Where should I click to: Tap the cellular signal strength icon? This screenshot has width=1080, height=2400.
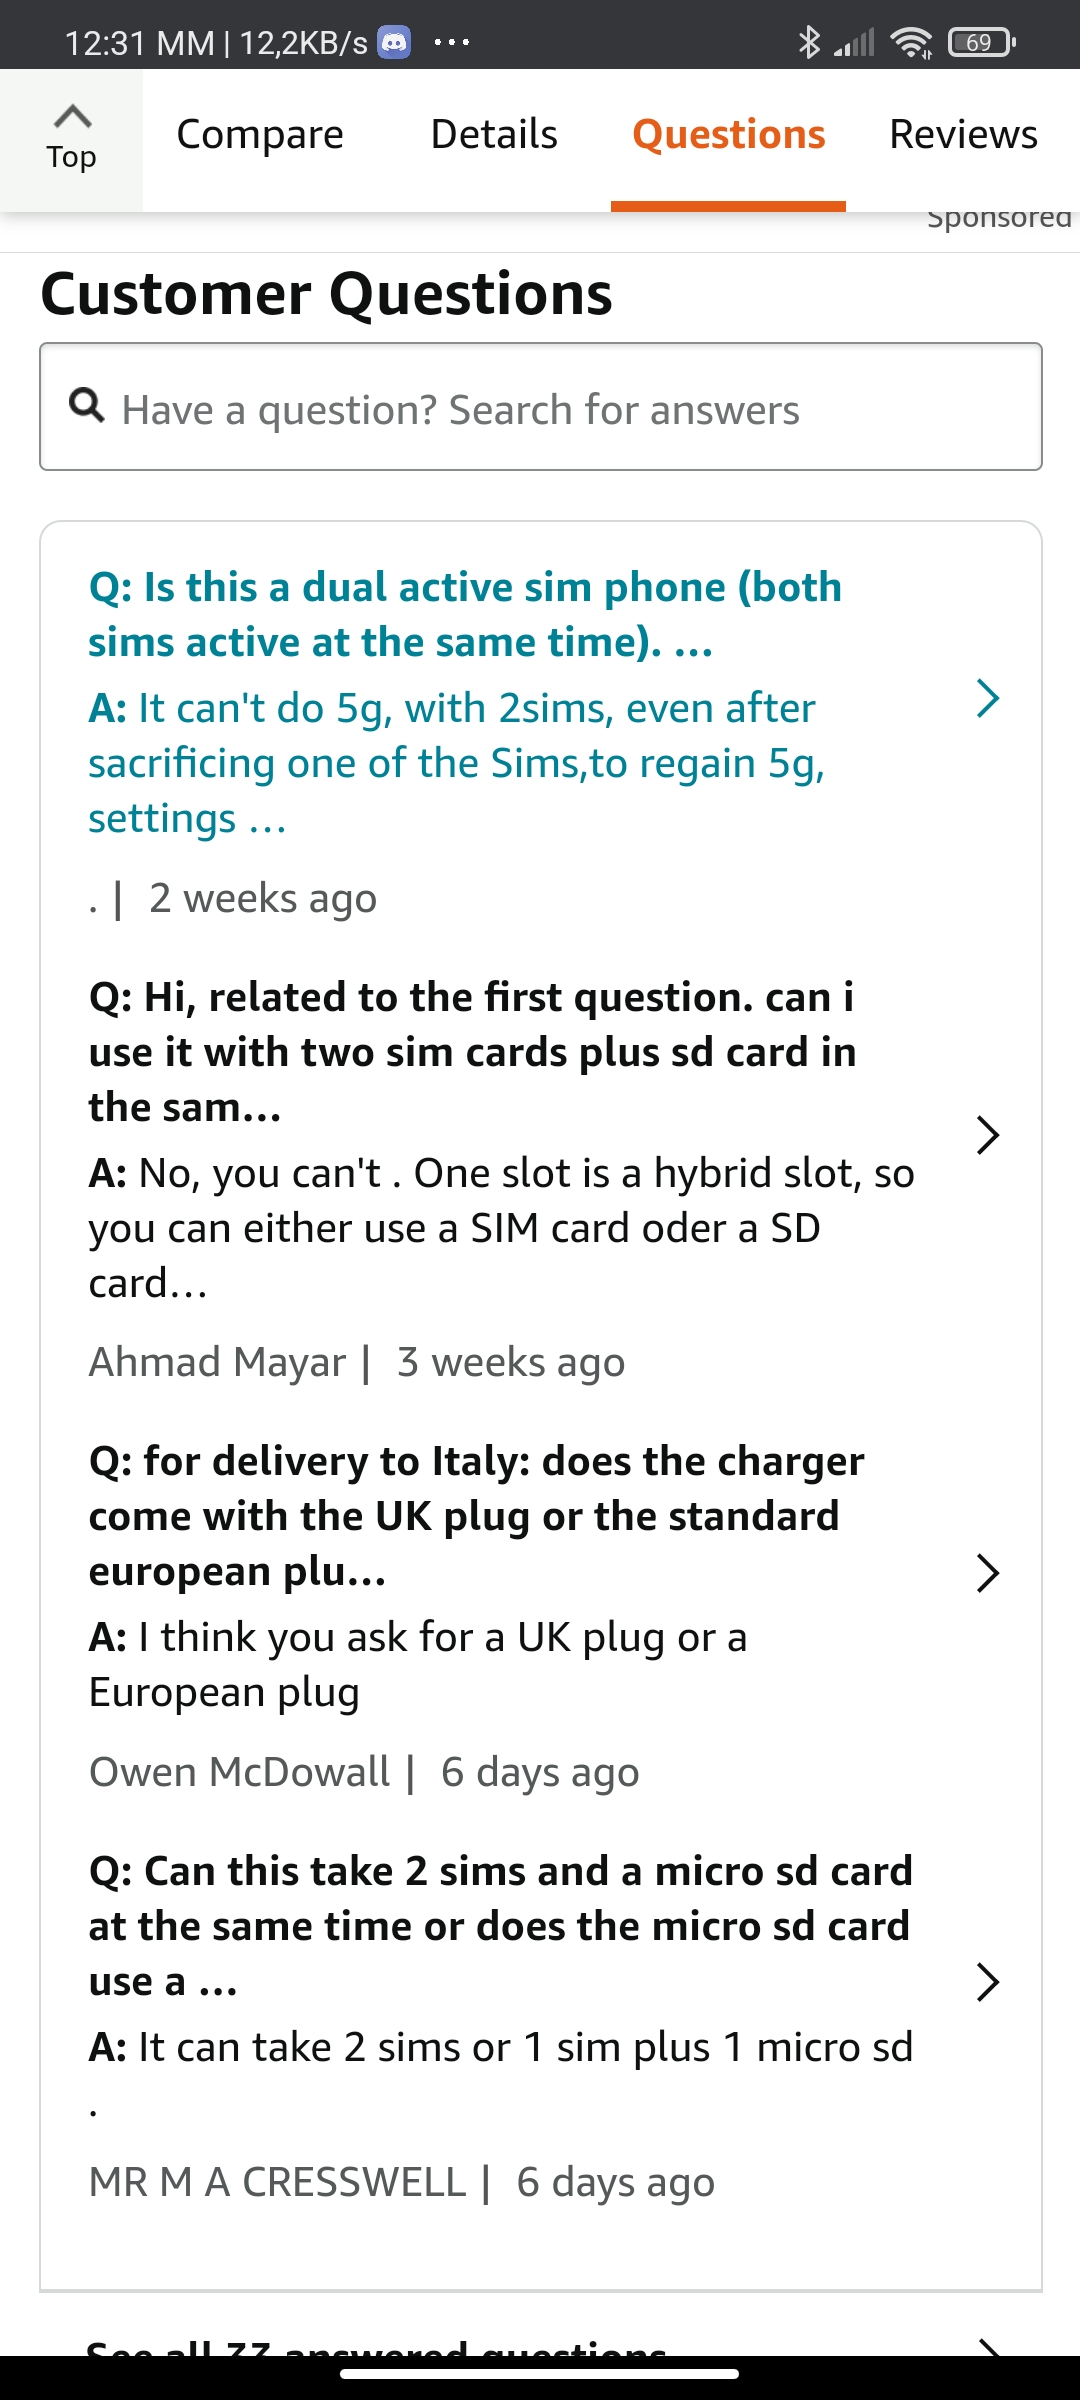[x=855, y=42]
